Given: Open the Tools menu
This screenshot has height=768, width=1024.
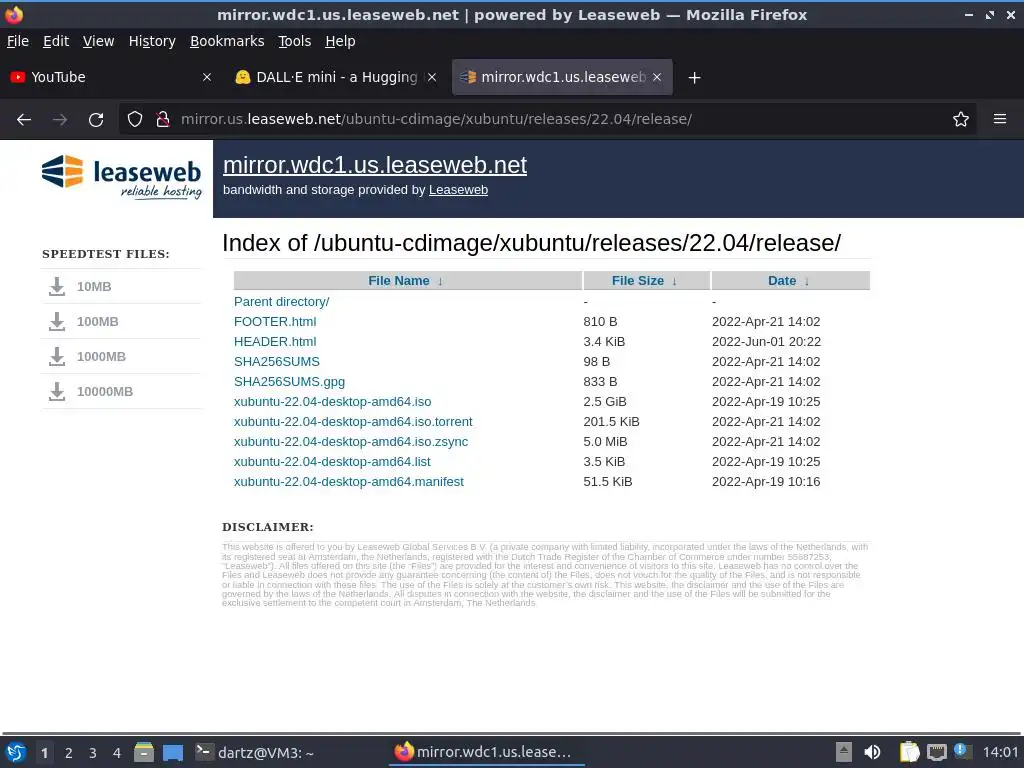Looking at the screenshot, I should pos(295,41).
